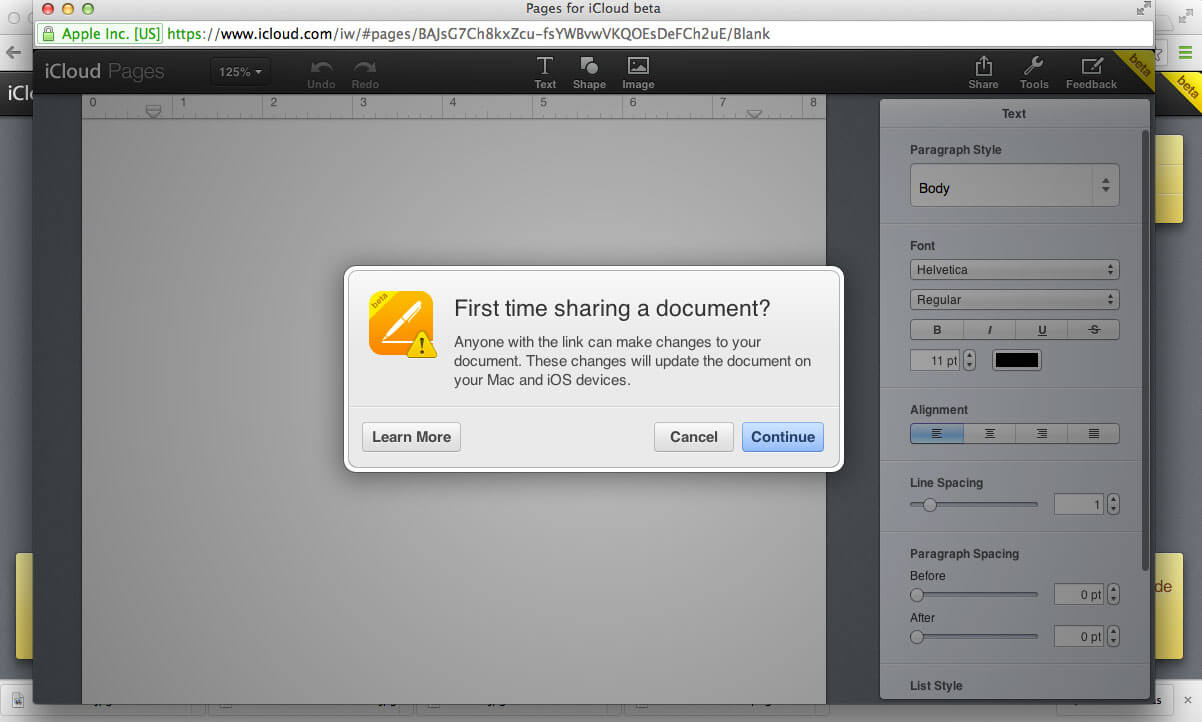This screenshot has height=722, width=1202.
Task: Open the Share options
Action: tap(983, 71)
